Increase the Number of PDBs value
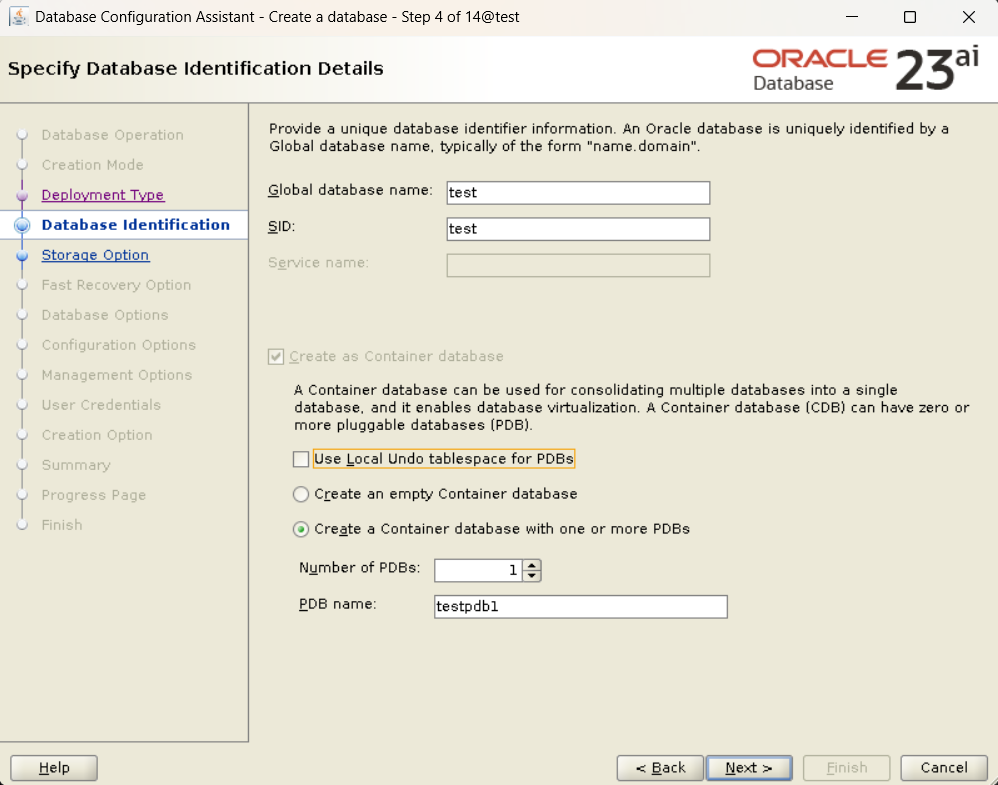This screenshot has height=785, width=998. click(532, 564)
